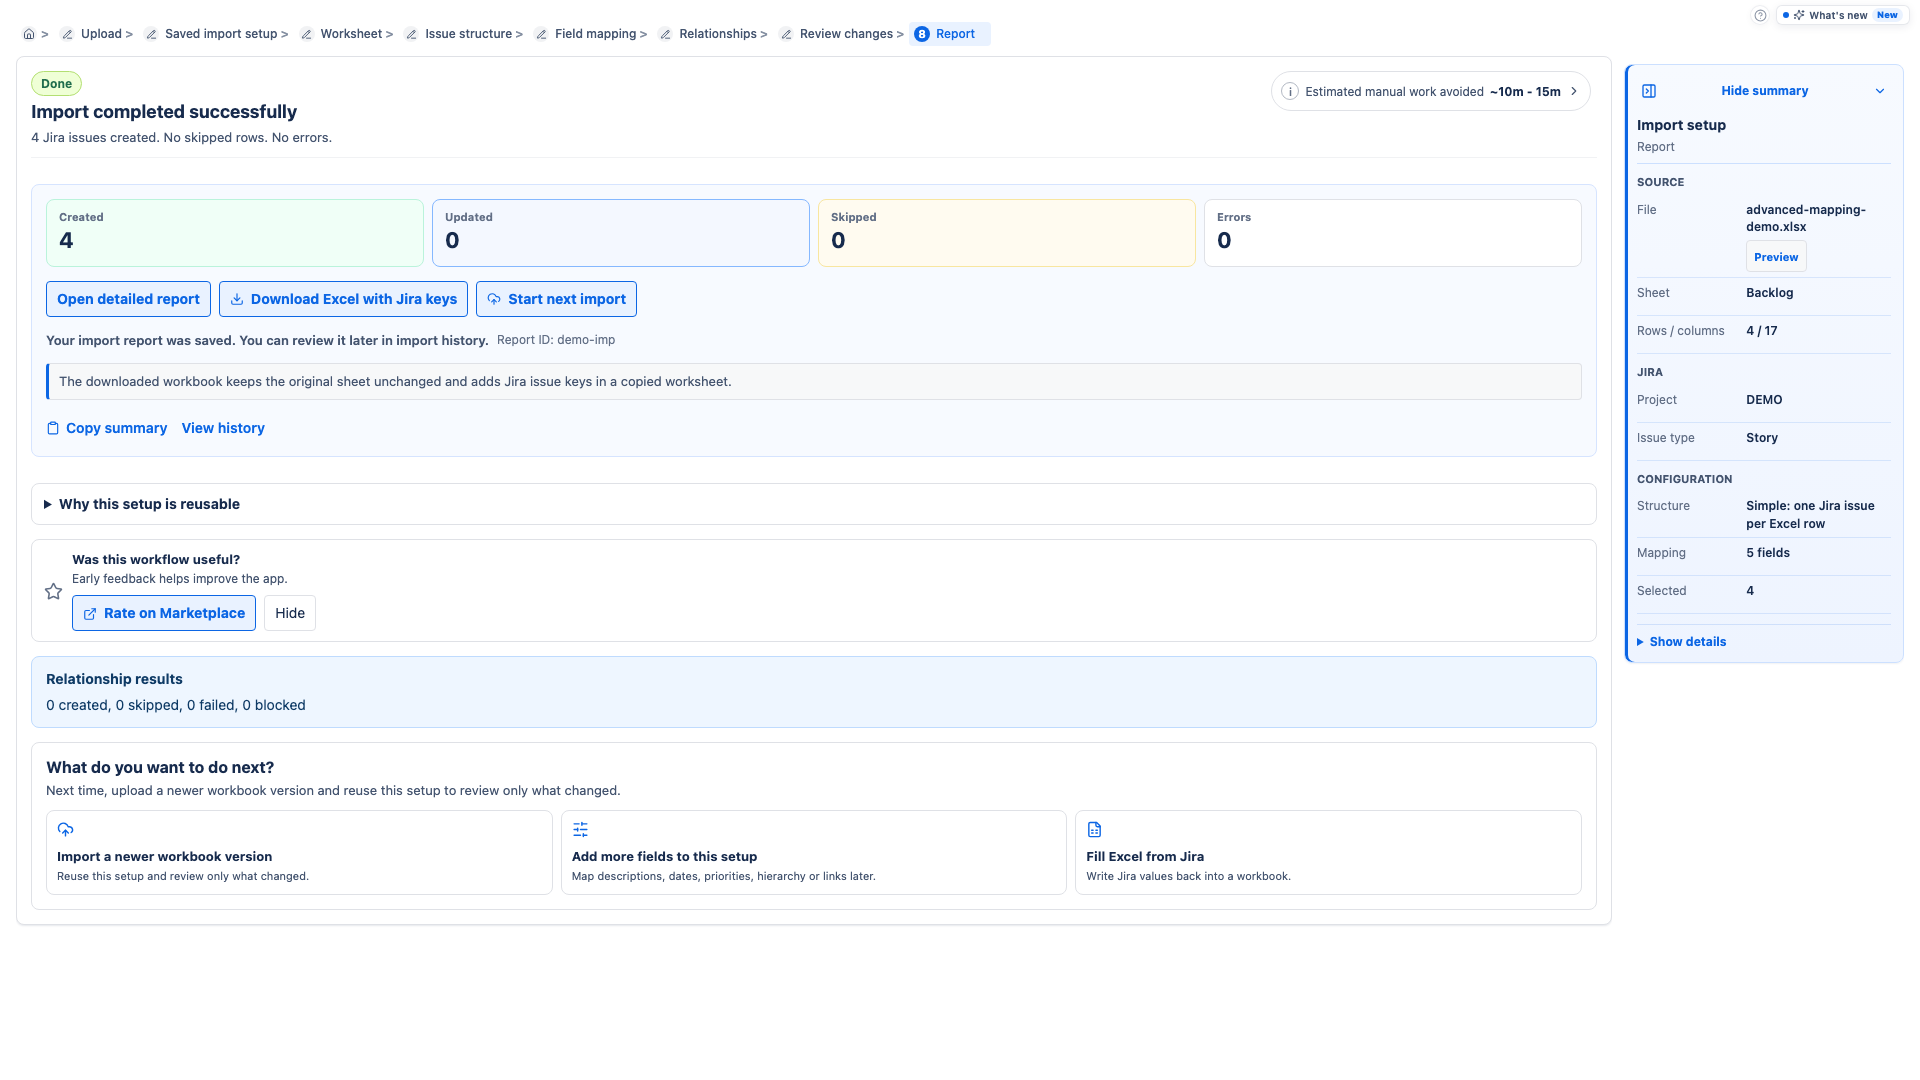Open What's new announcements

(1842, 15)
